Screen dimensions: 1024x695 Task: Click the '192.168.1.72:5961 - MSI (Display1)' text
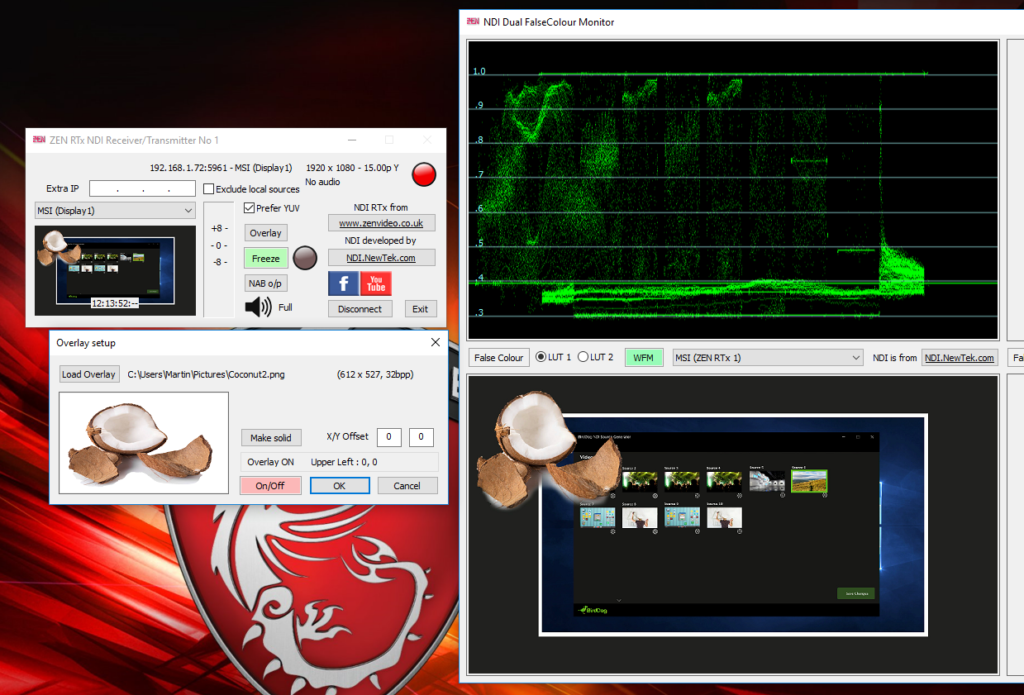click(x=221, y=168)
